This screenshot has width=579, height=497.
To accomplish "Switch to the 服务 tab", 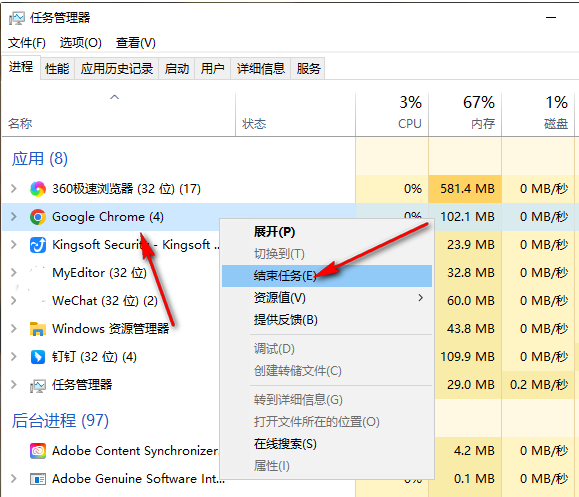I will coord(308,69).
